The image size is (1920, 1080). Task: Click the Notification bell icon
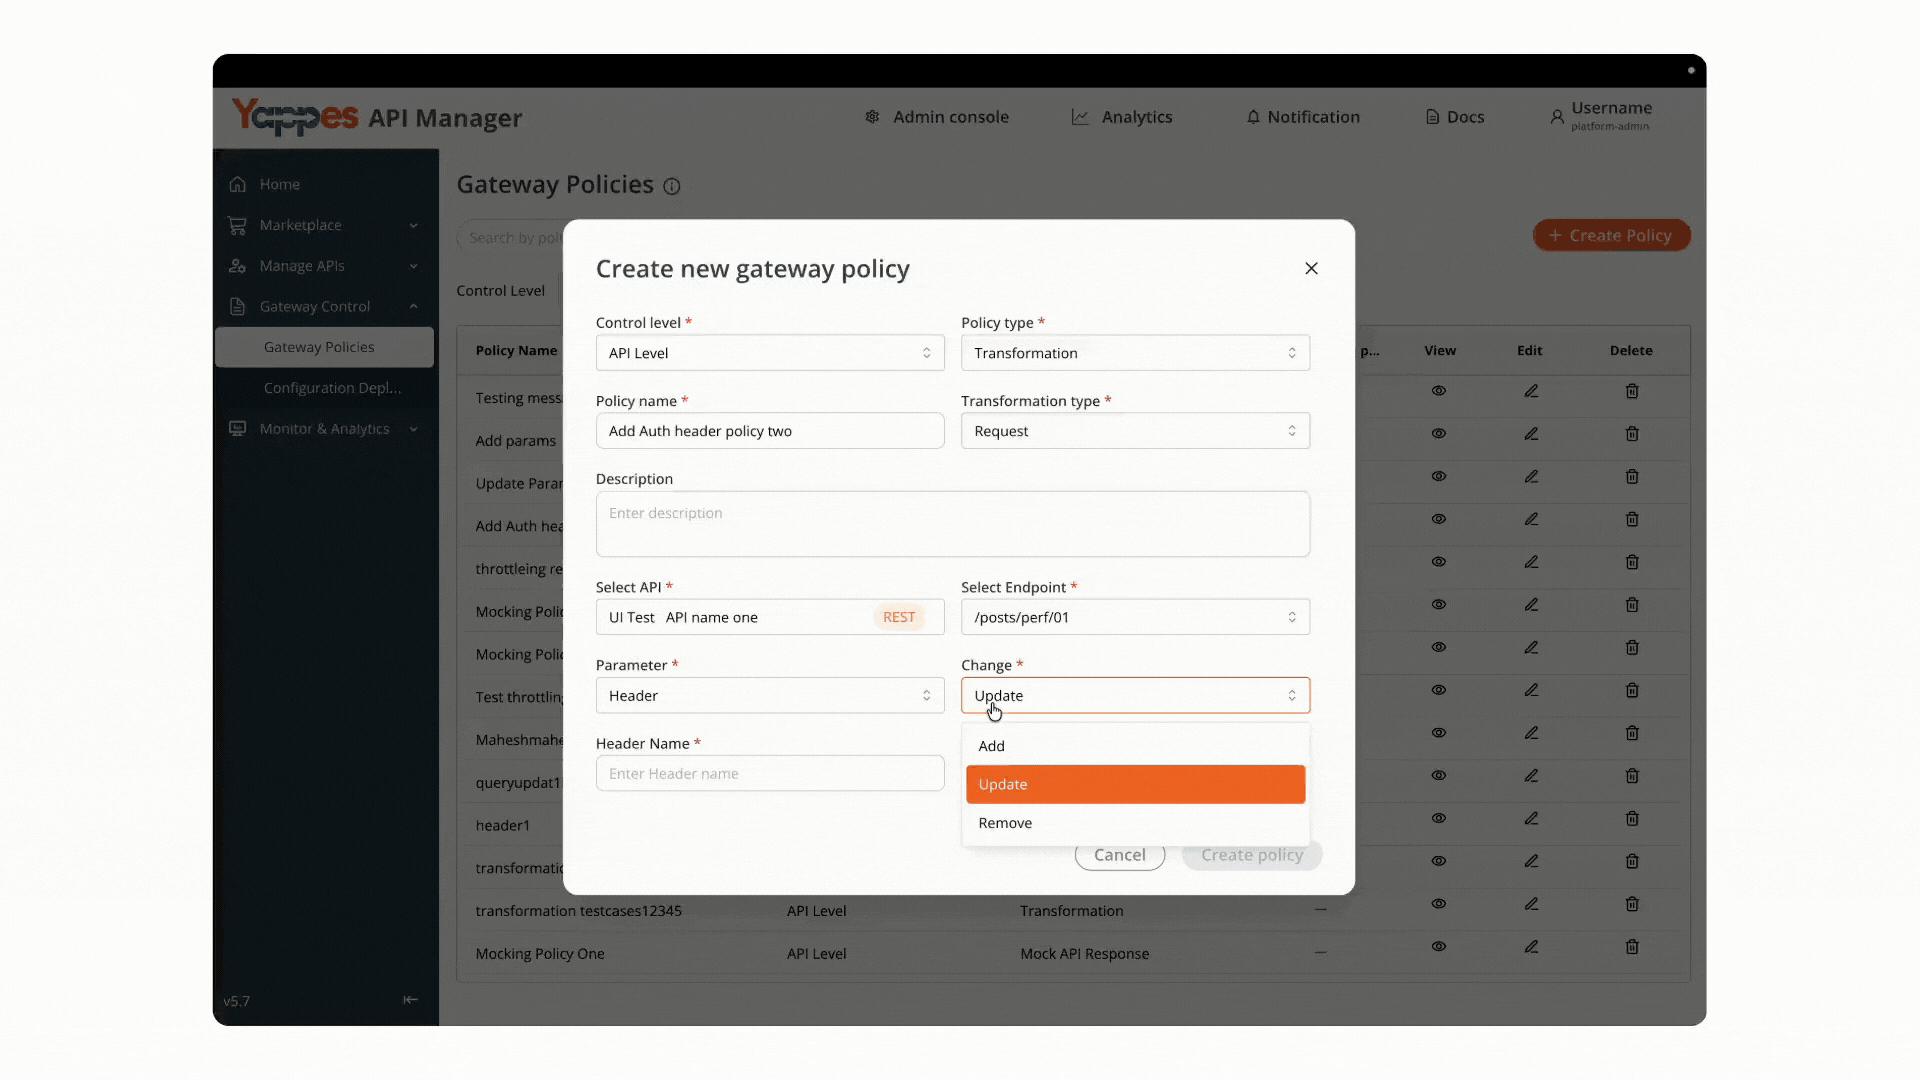point(1253,117)
